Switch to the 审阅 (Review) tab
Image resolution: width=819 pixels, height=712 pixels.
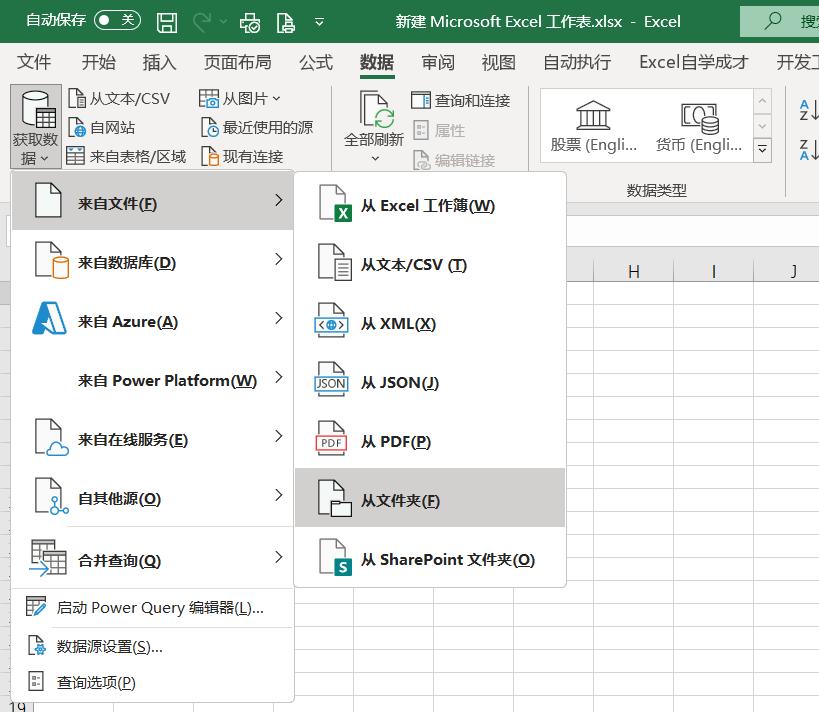pos(438,62)
